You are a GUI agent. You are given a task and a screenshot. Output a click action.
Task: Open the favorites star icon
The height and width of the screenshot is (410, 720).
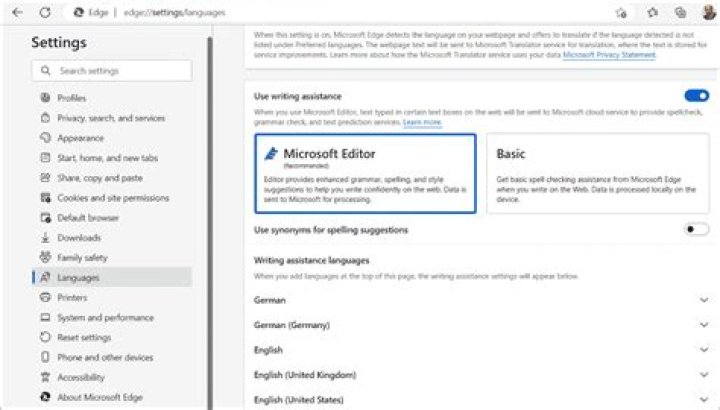tap(652, 12)
